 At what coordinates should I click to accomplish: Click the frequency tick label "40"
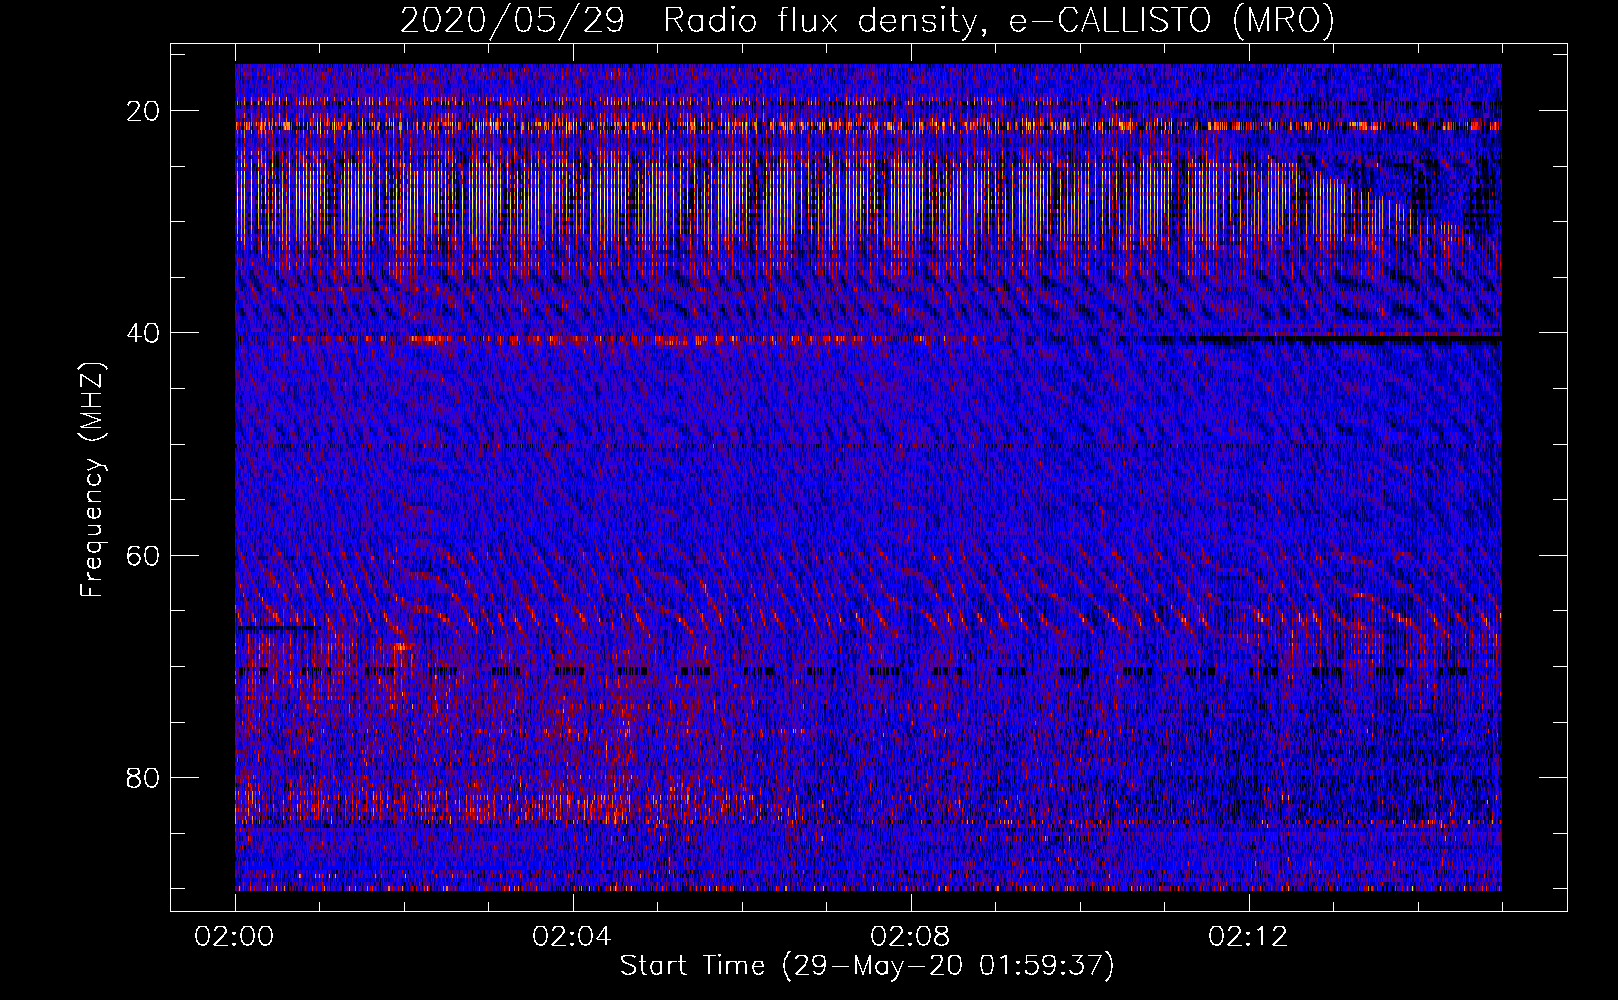(143, 333)
